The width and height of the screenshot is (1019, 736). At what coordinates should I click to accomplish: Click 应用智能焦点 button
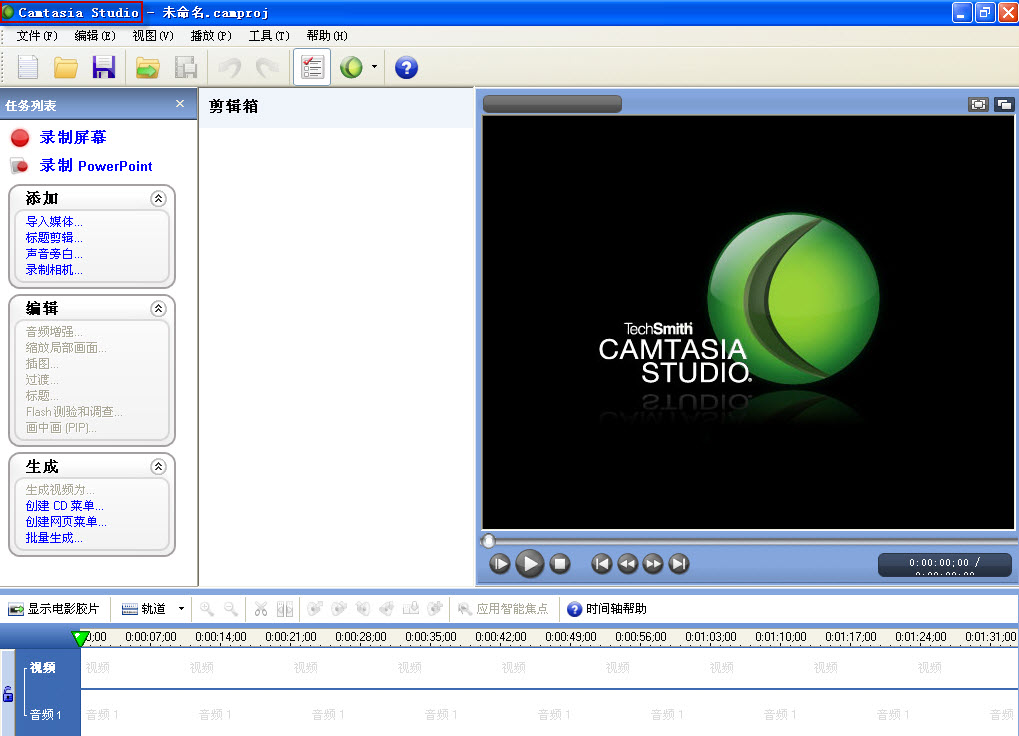click(503, 609)
